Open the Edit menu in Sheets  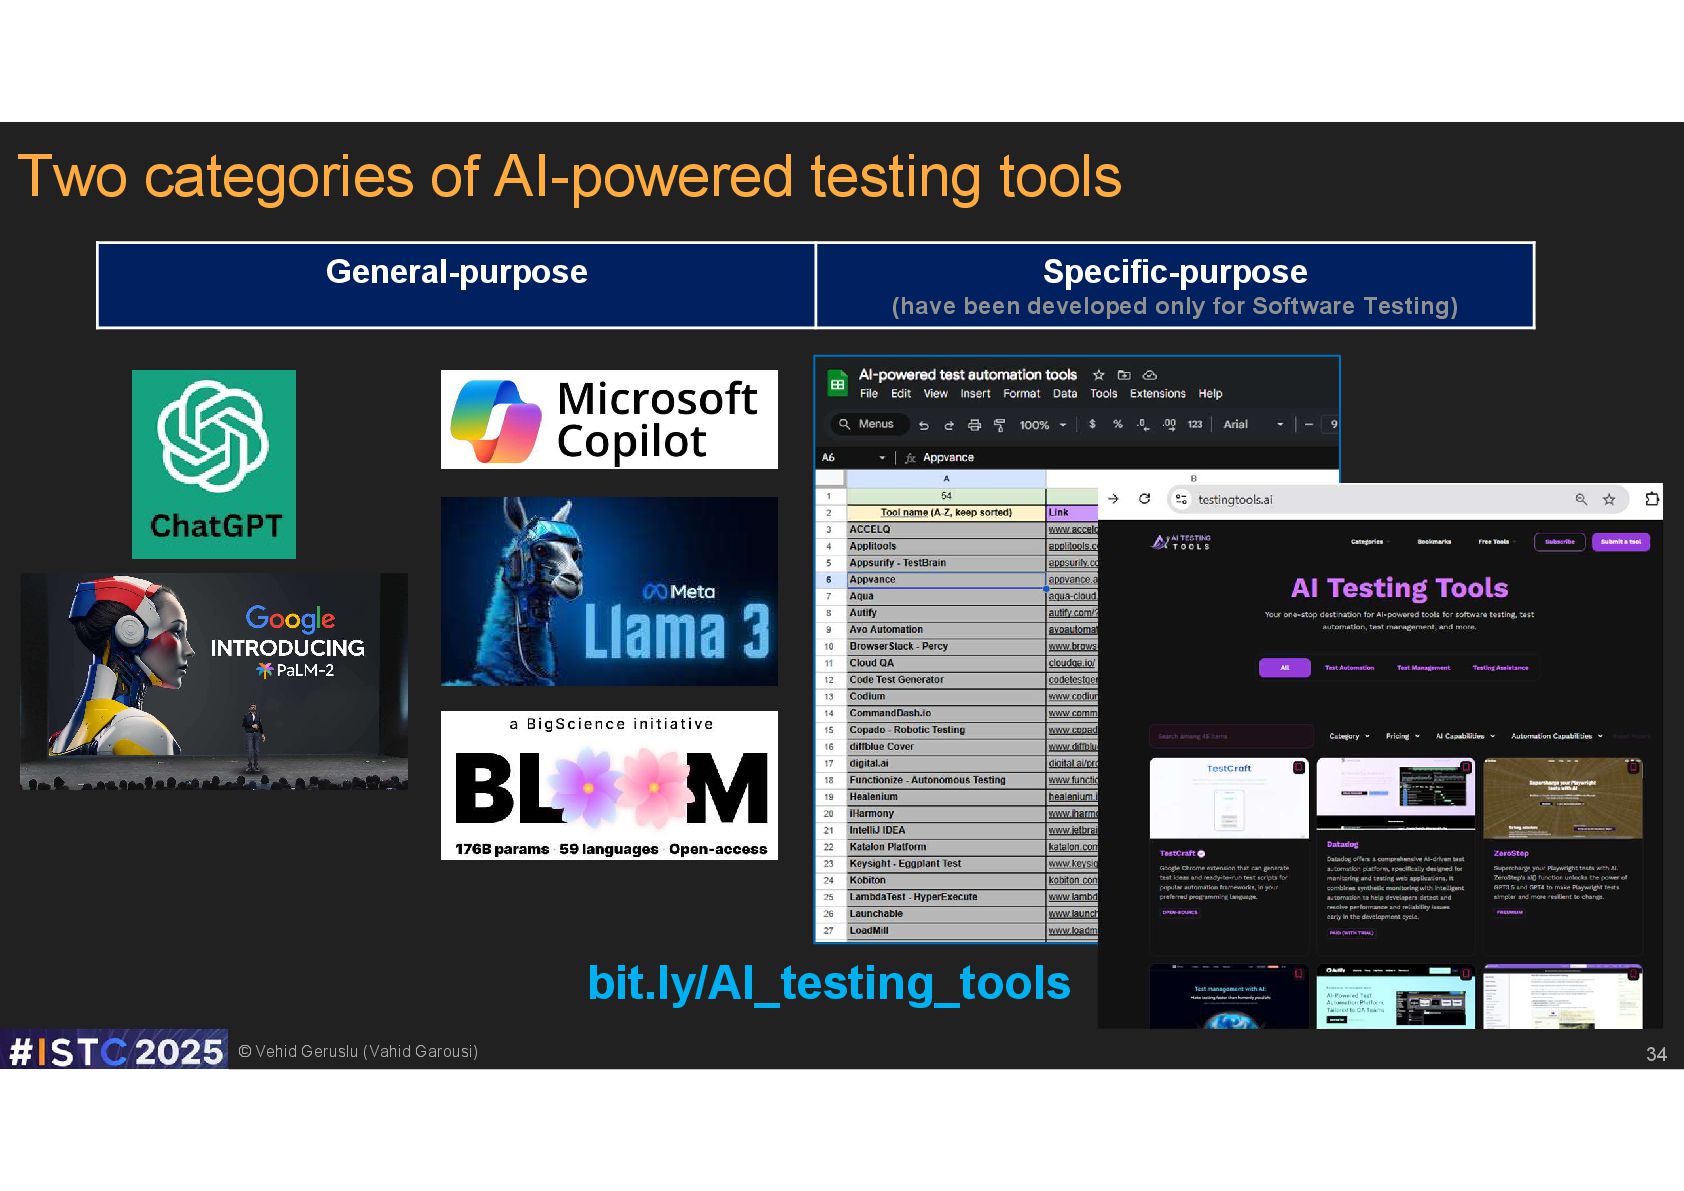pyautogui.click(x=901, y=394)
